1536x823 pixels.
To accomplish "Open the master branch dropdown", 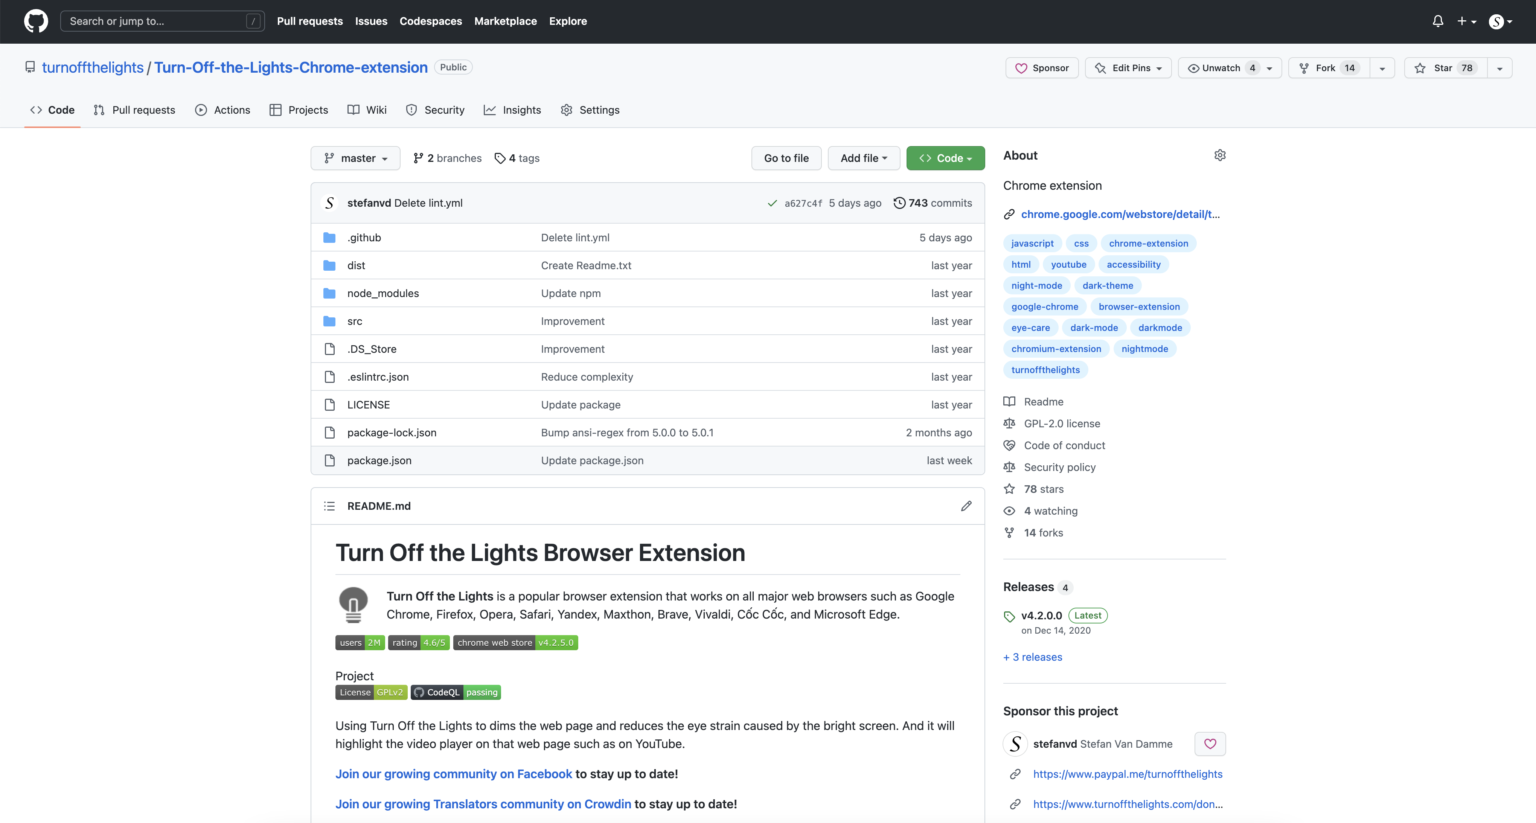I will point(355,158).
